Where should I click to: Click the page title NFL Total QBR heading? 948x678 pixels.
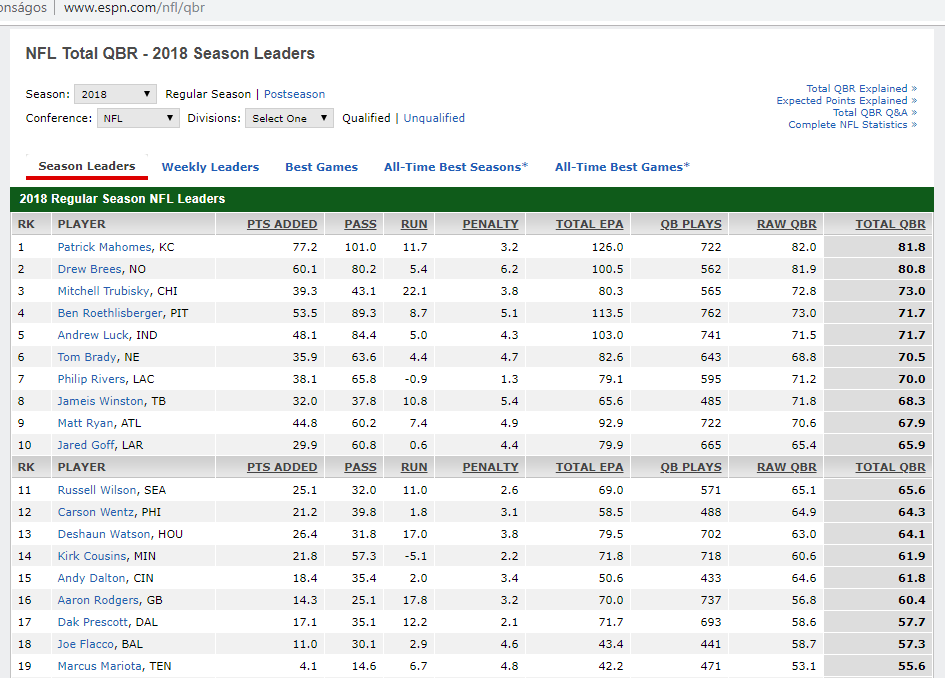click(170, 53)
